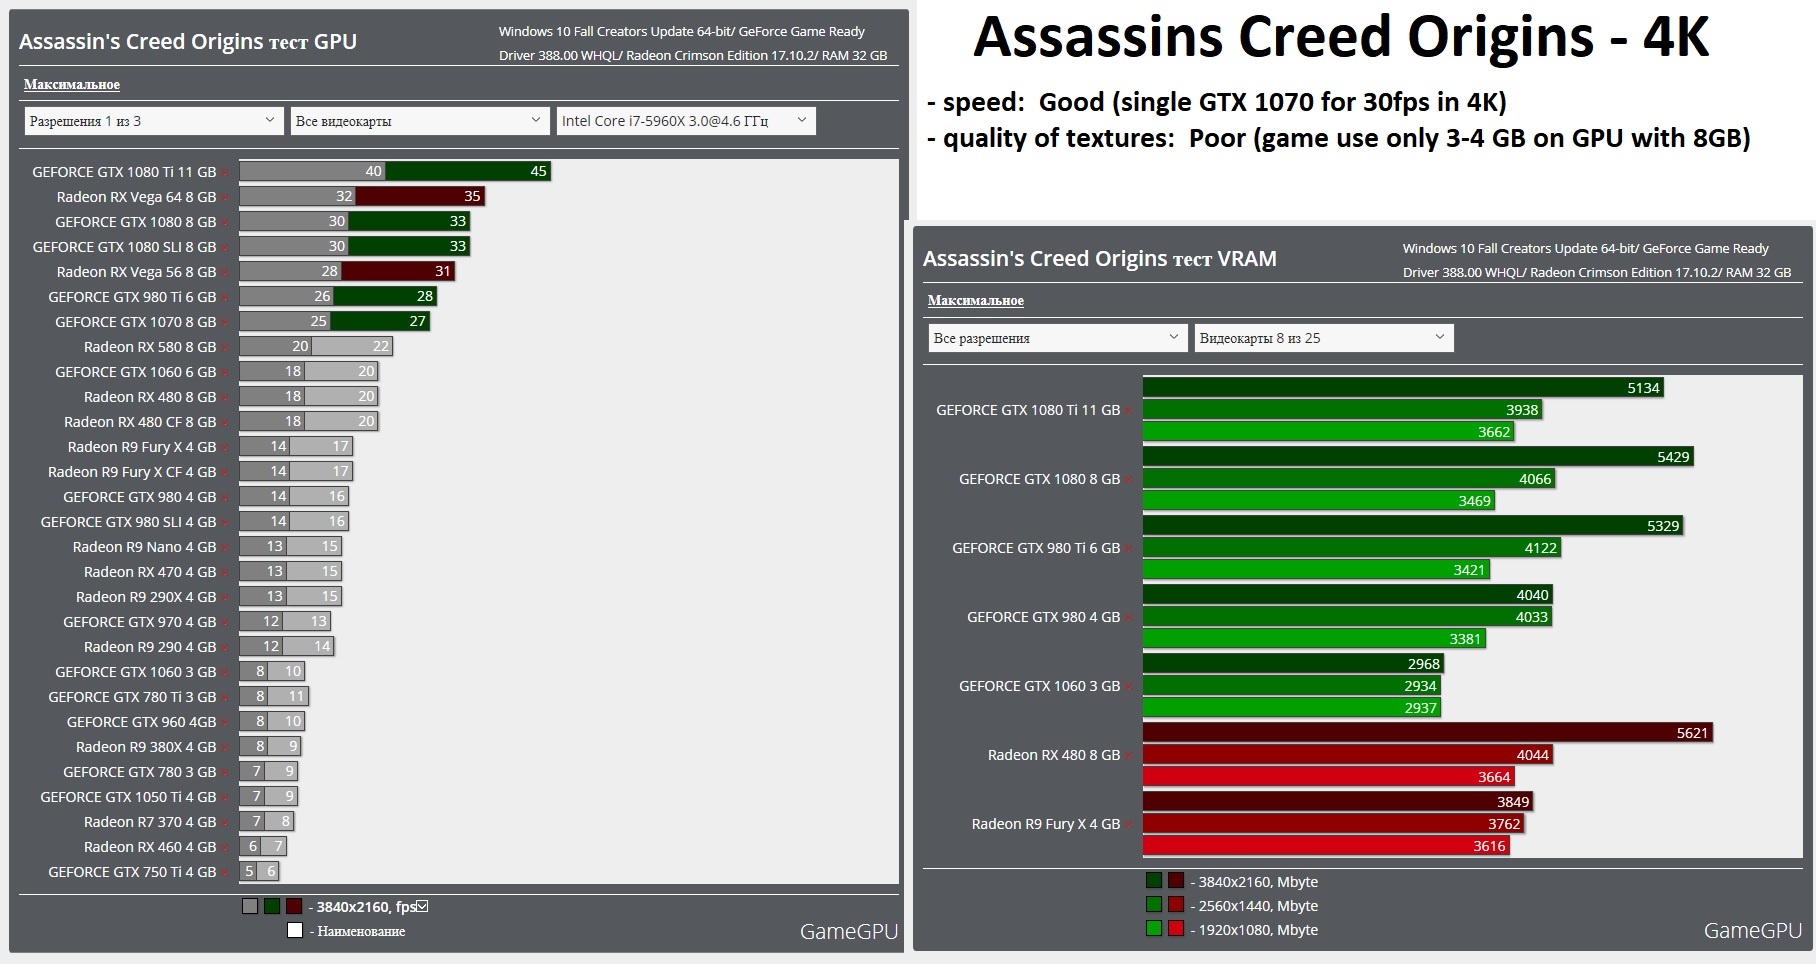1816x964 pixels.
Task: Click the 'Максимальное' link in VRAM test panel
Action: 975,301
